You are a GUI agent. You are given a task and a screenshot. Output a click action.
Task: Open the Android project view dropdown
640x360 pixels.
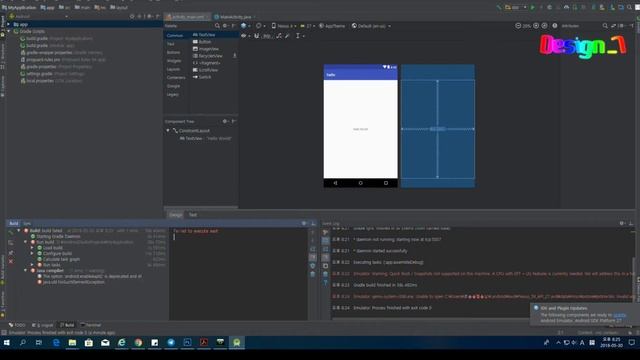pos(39,16)
